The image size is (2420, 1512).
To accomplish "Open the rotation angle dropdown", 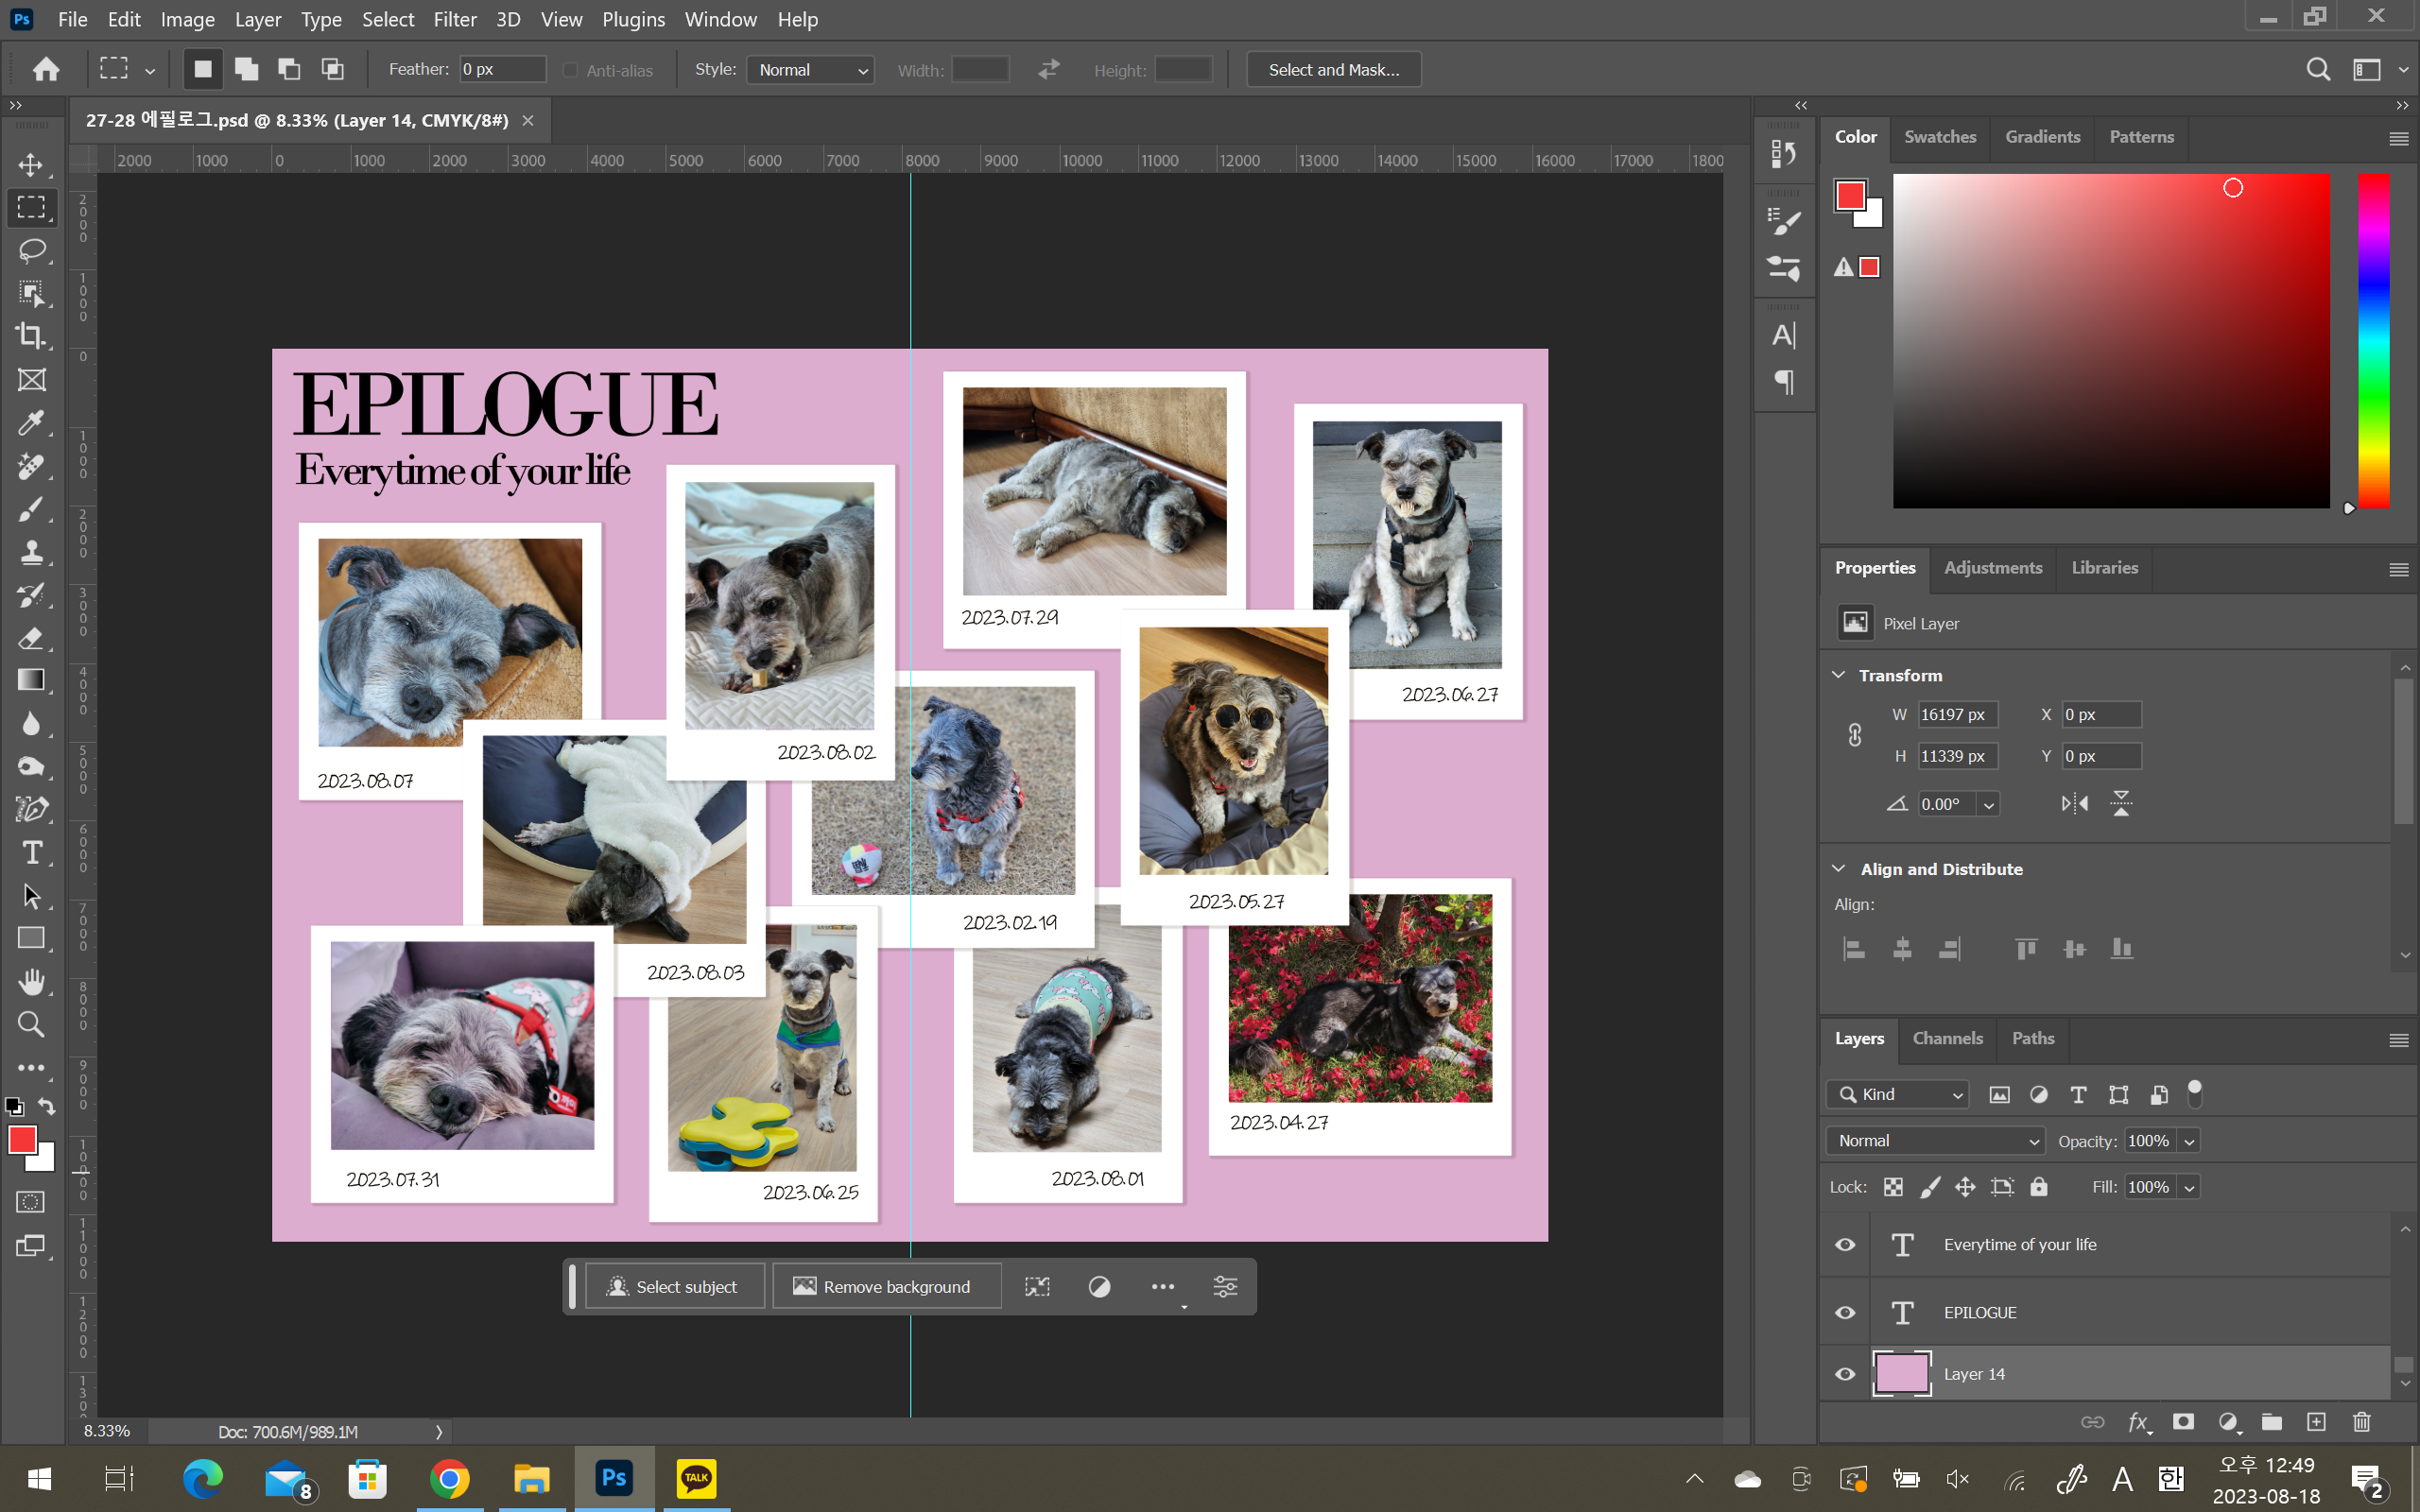I will pyautogui.click(x=1988, y=805).
